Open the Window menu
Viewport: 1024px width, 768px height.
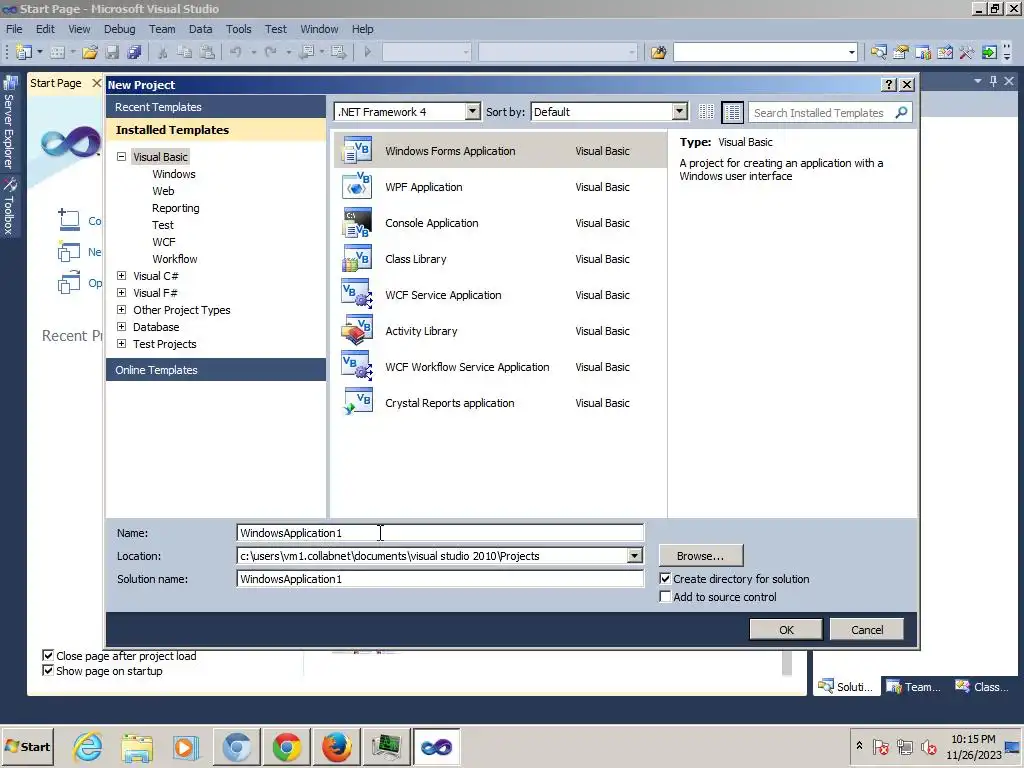click(x=319, y=29)
